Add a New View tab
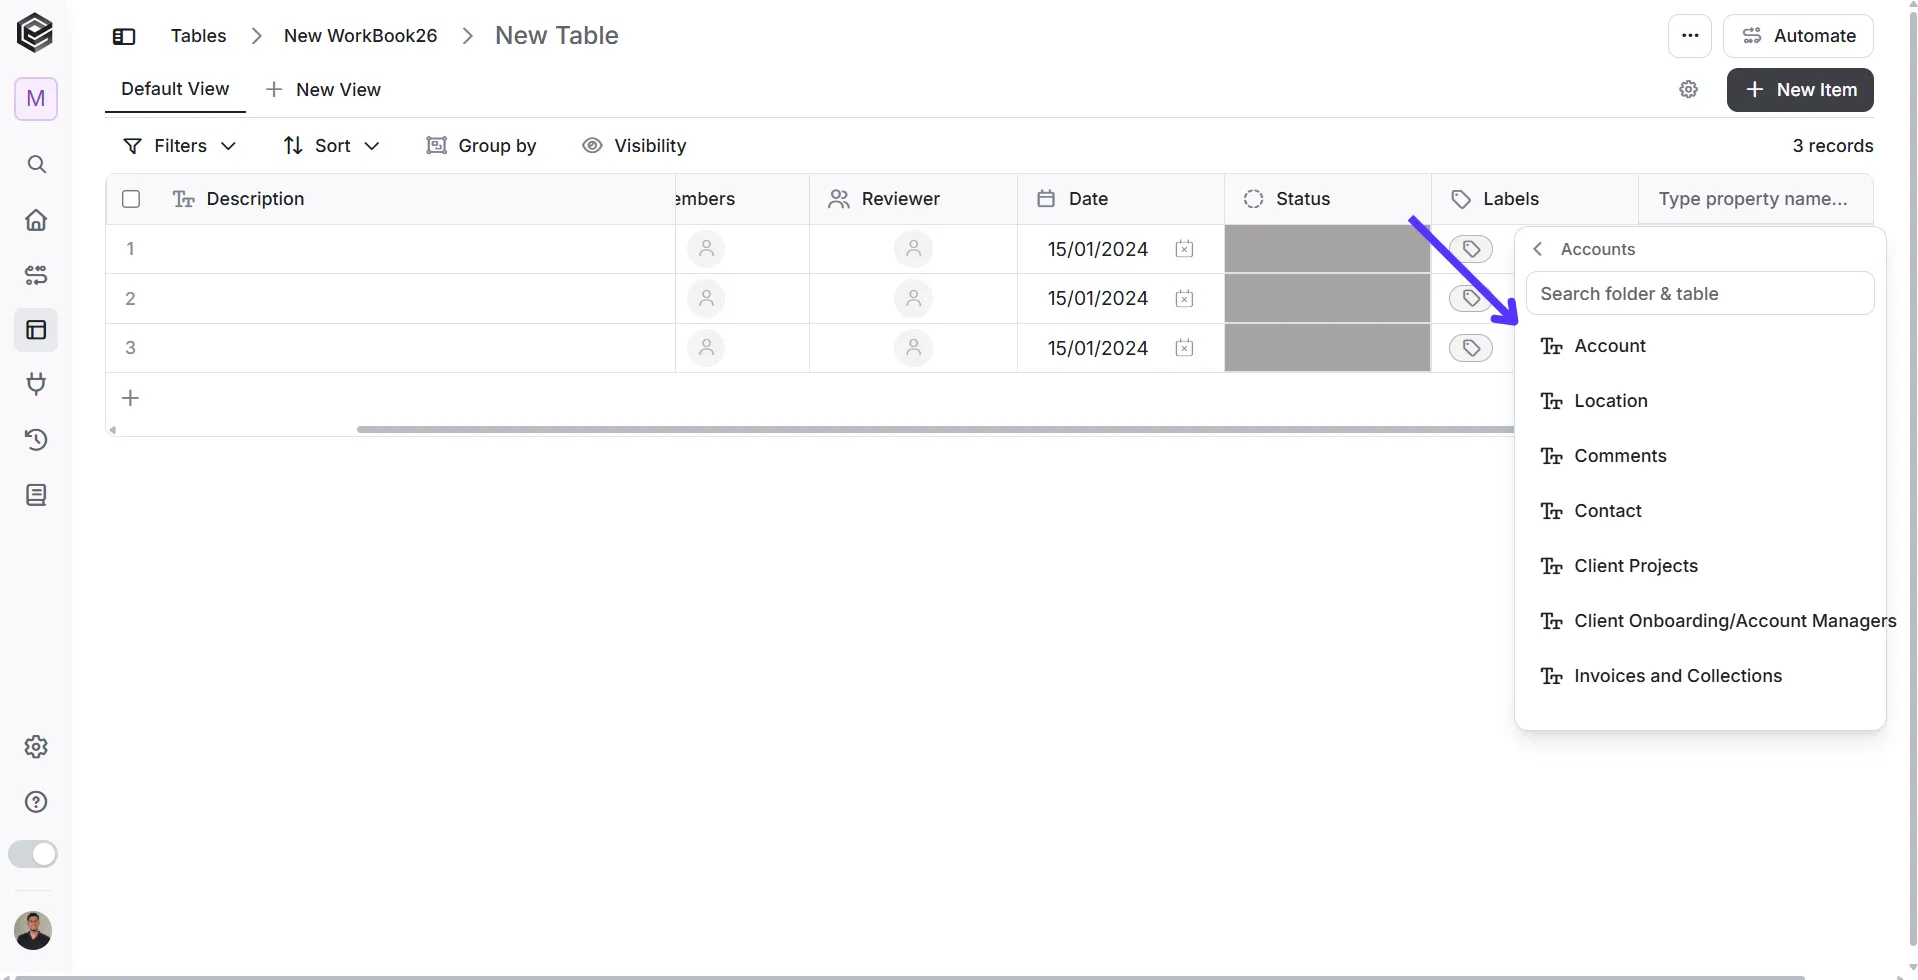1918x980 pixels. (323, 90)
